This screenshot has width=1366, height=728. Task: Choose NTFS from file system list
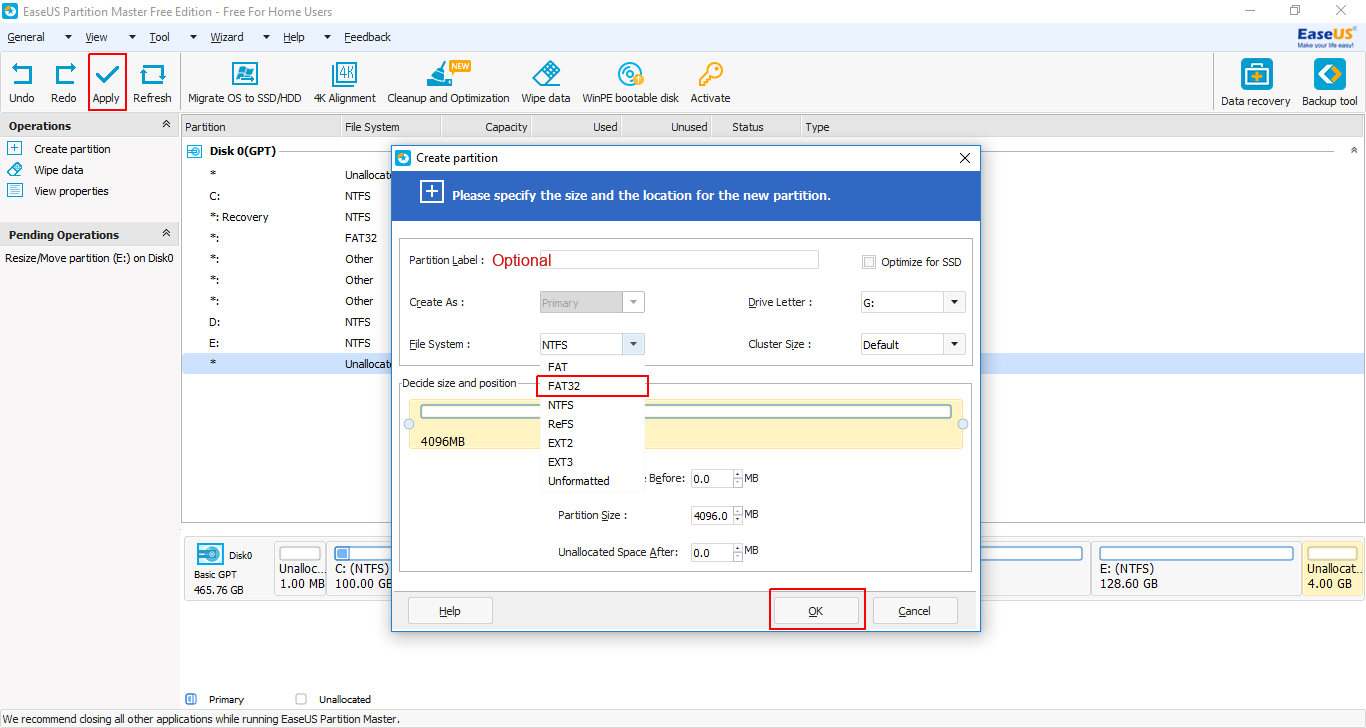(592, 405)
